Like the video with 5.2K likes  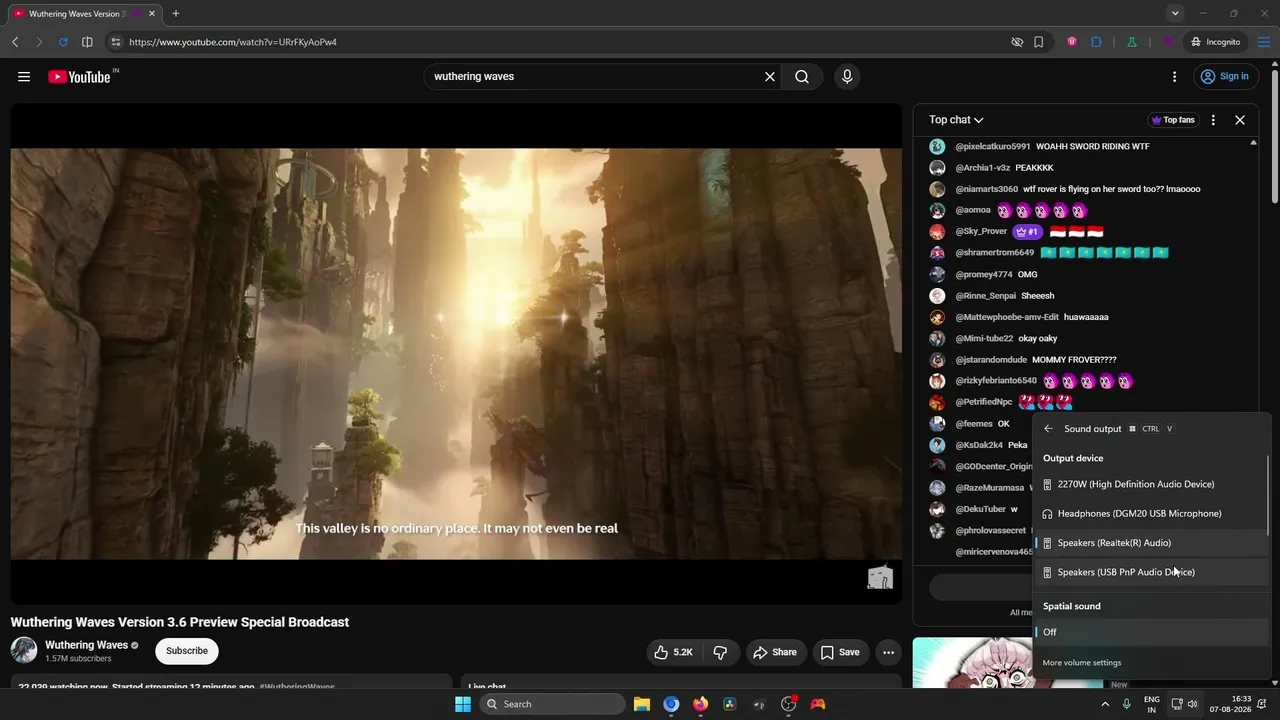pos(673,652)
